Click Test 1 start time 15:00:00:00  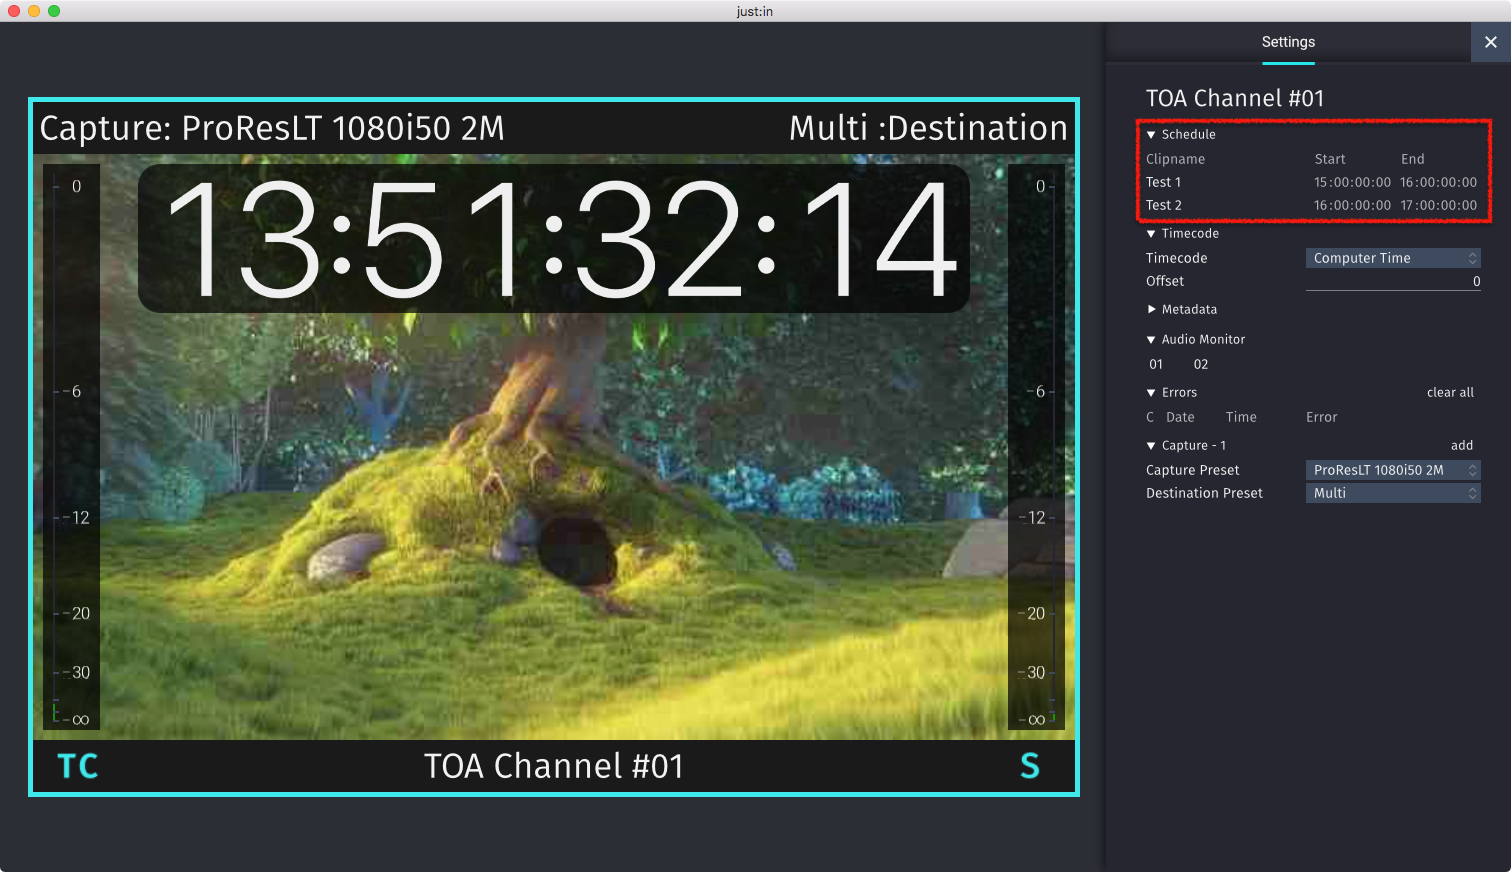1352,182
